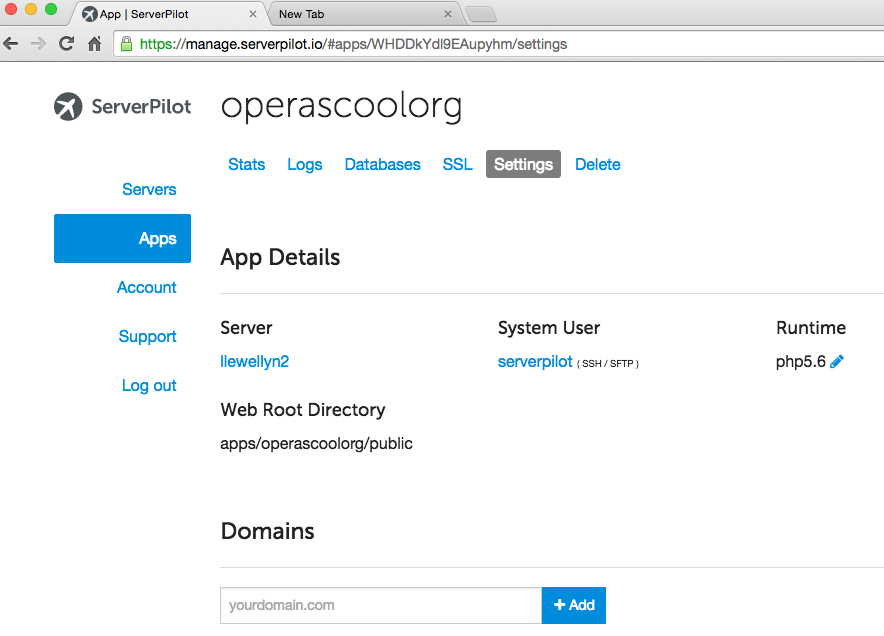
Task: Open the Delete tab
Action: [x=598, y=164]
